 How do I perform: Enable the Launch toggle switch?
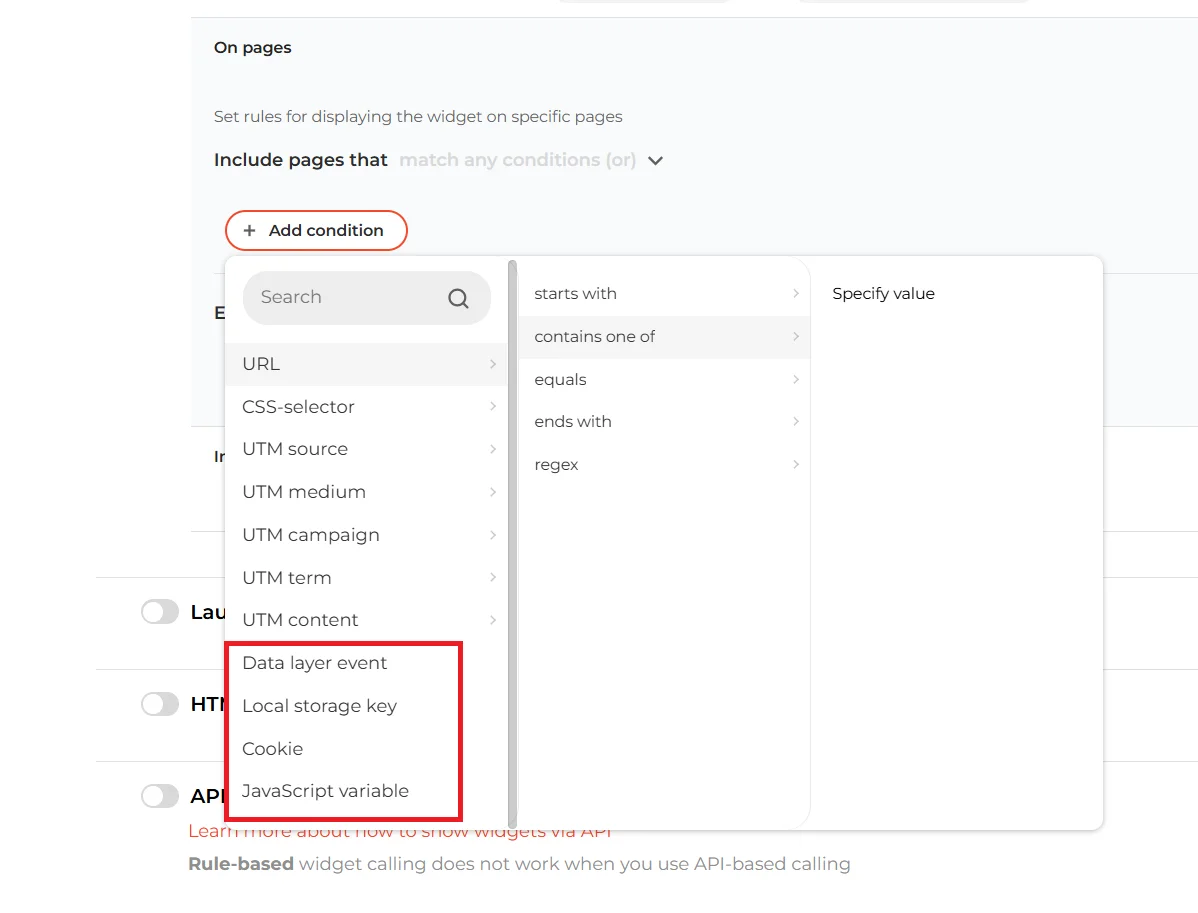coord(159,611)
